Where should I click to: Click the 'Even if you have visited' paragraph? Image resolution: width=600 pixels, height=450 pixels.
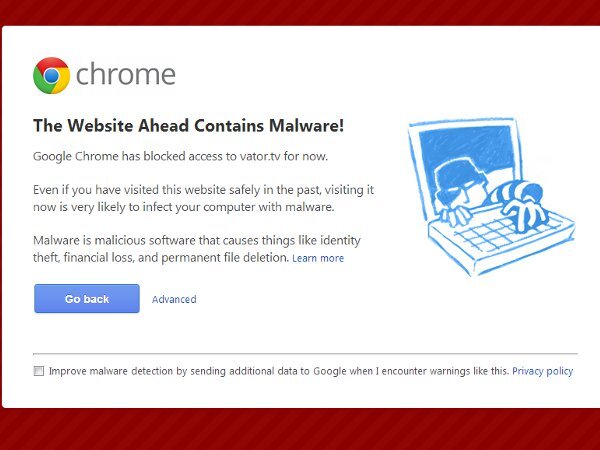click(204, 198)
